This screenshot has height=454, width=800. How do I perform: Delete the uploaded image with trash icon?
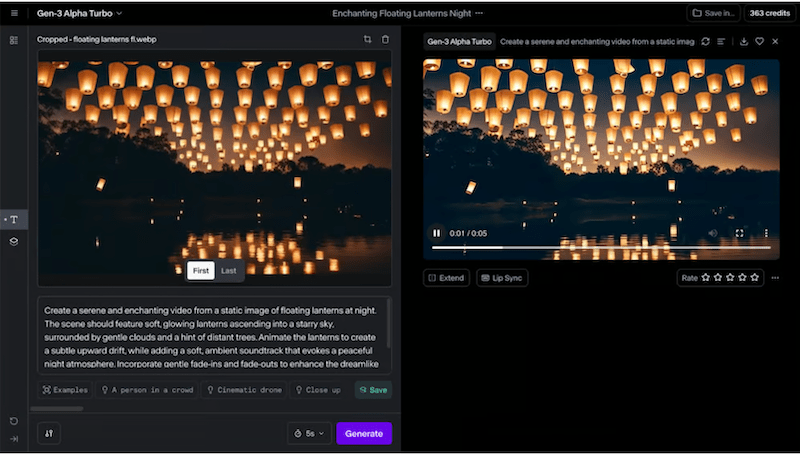[x=385, y=40]
